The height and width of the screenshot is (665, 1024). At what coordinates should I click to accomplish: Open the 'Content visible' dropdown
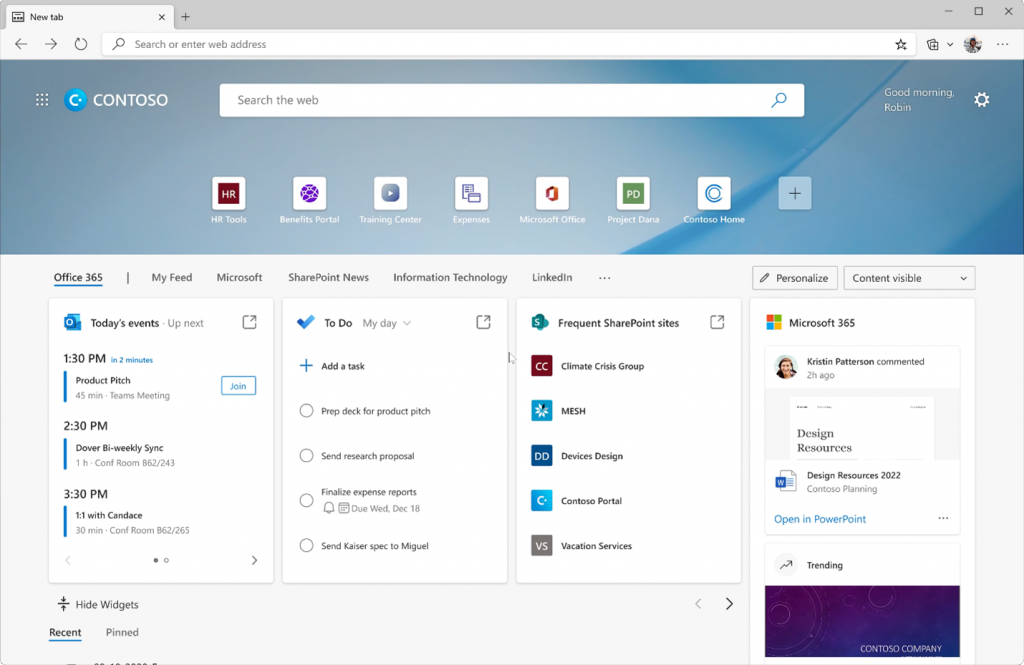click(908, 277)
